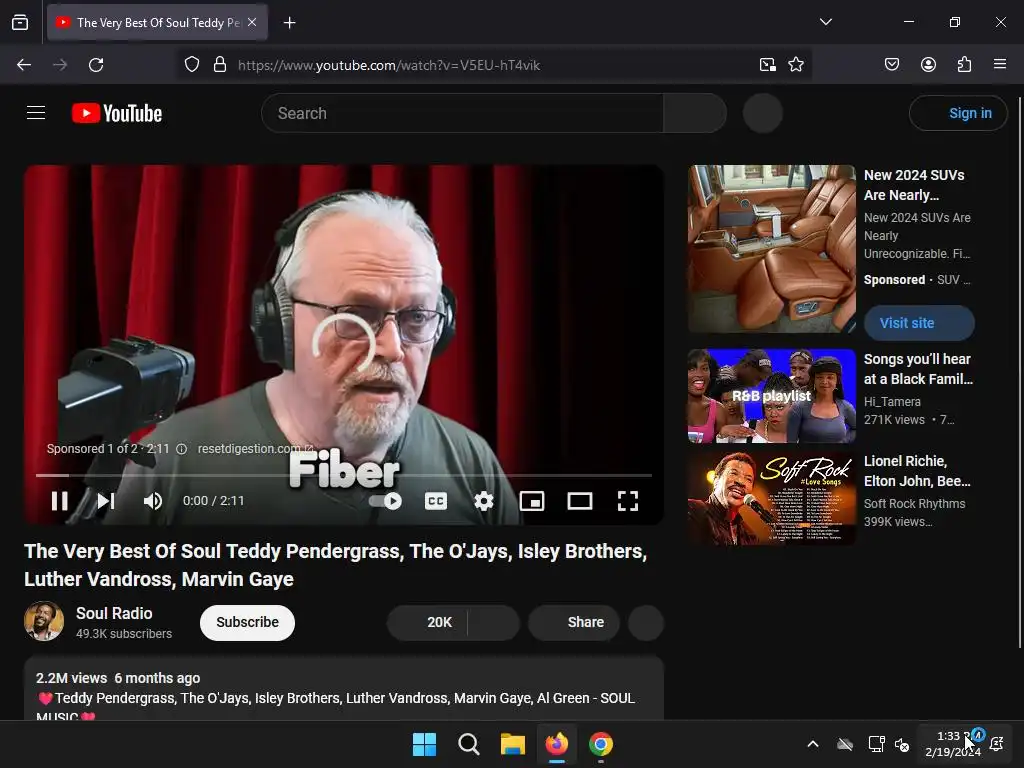Expand the video description box
The image size is (1024, 768).
(344, 689)
